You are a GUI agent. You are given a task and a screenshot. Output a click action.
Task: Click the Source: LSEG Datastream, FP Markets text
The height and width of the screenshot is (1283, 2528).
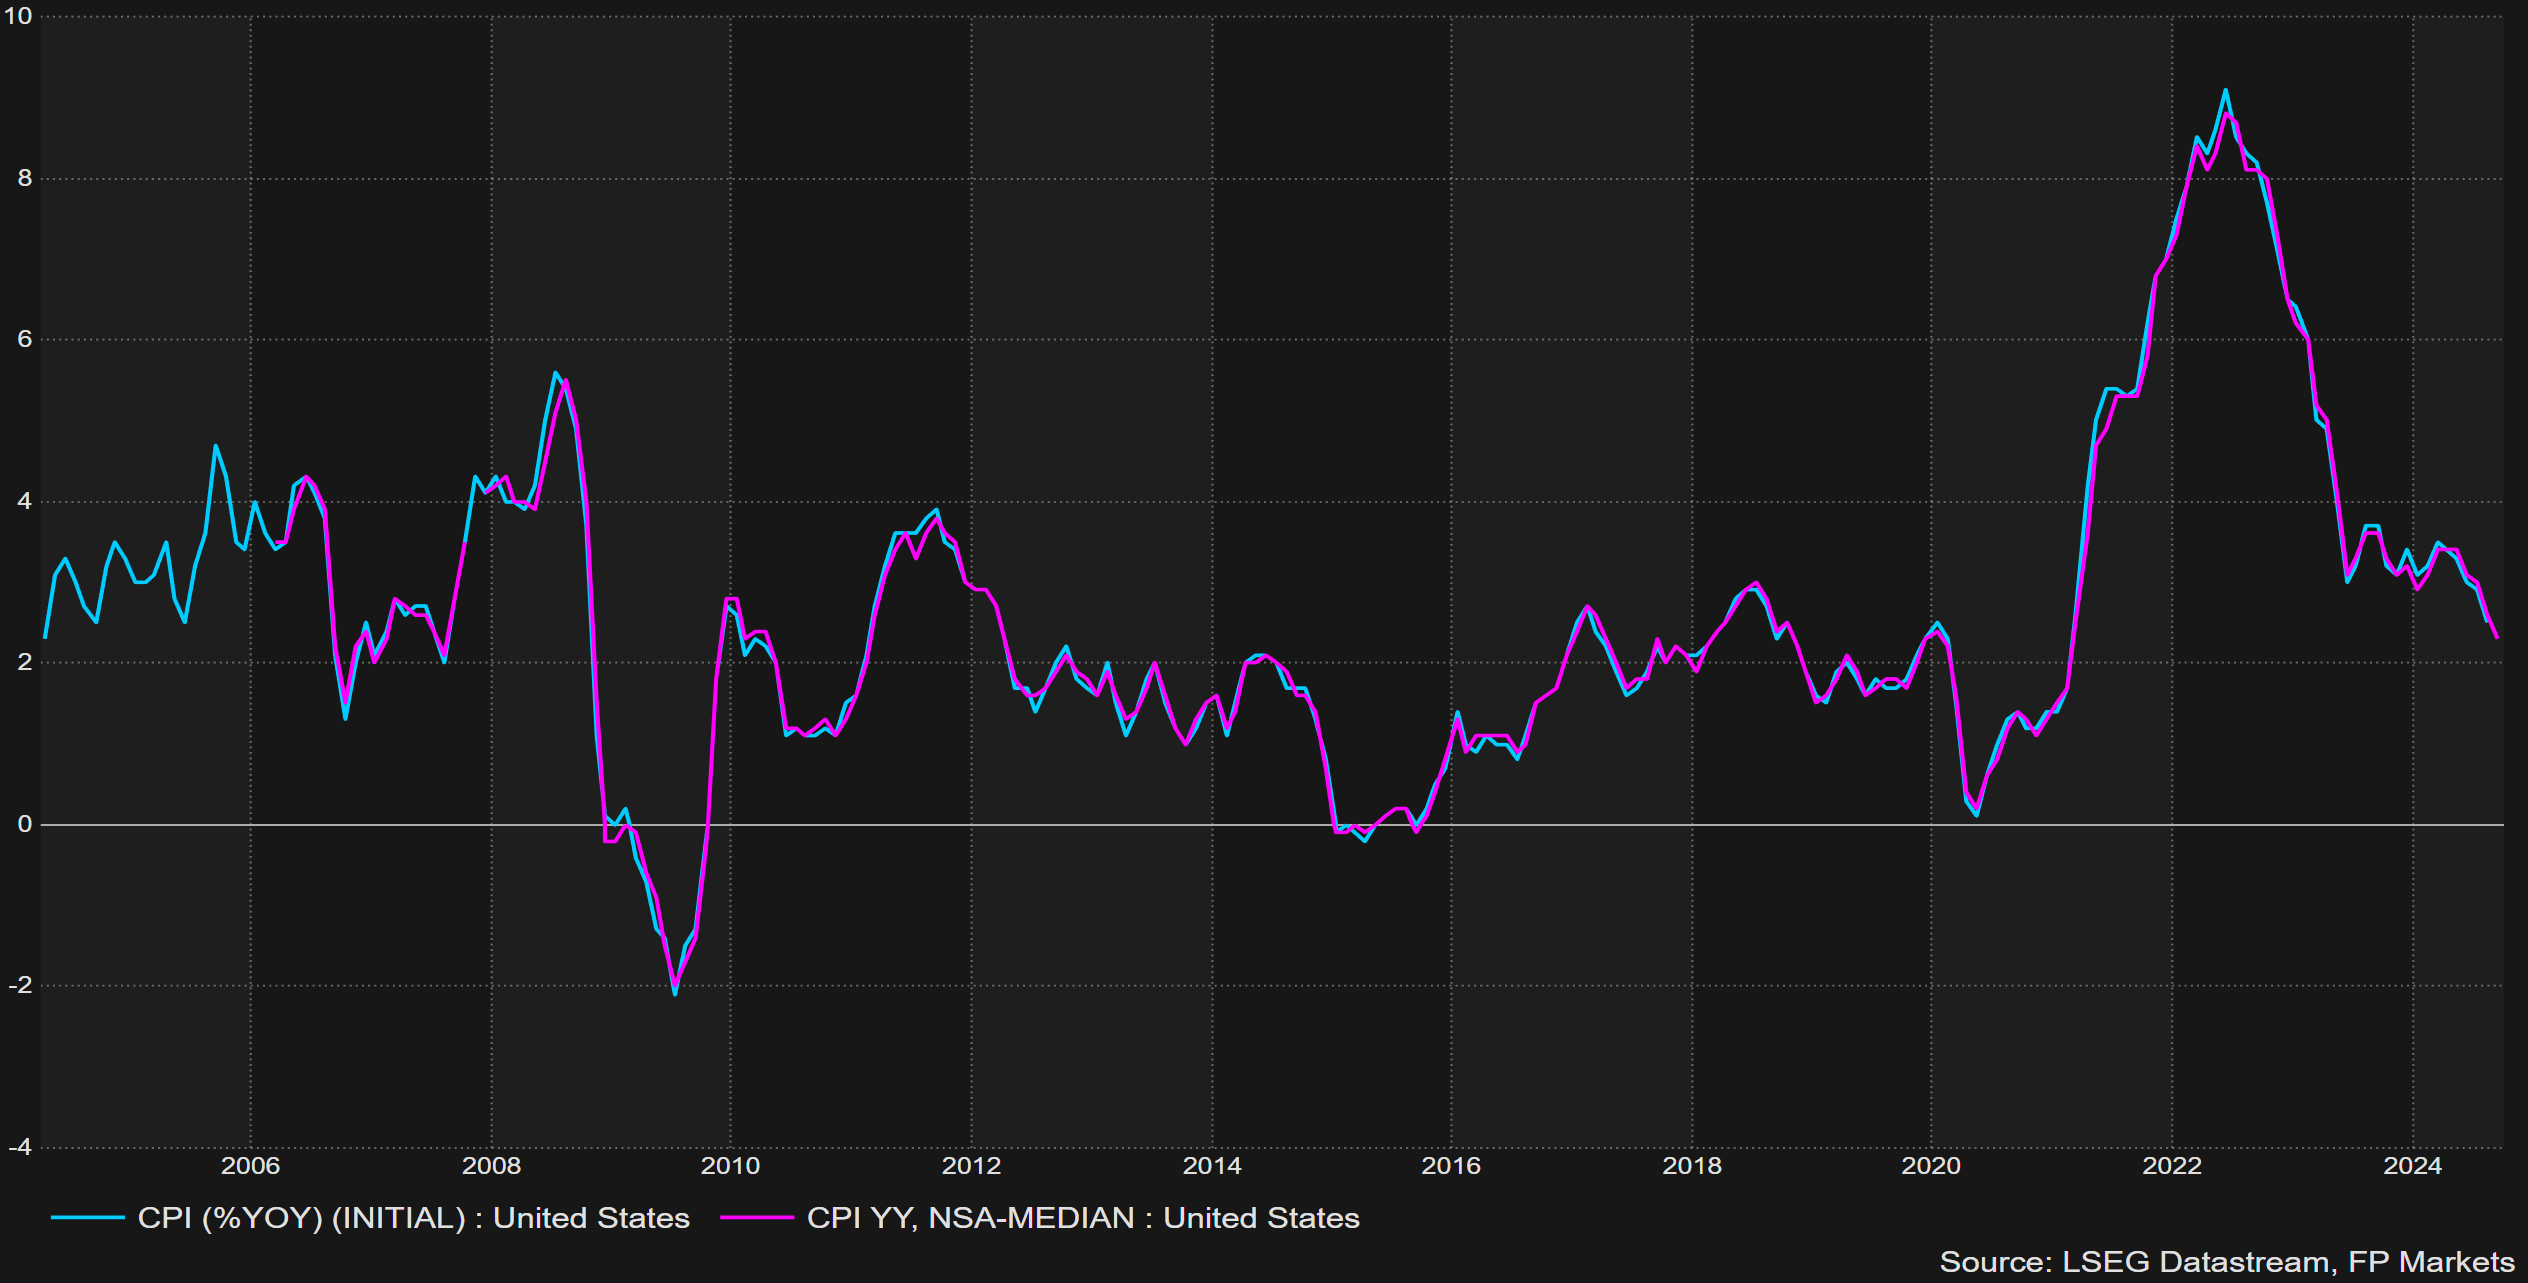[2227, 1262]
